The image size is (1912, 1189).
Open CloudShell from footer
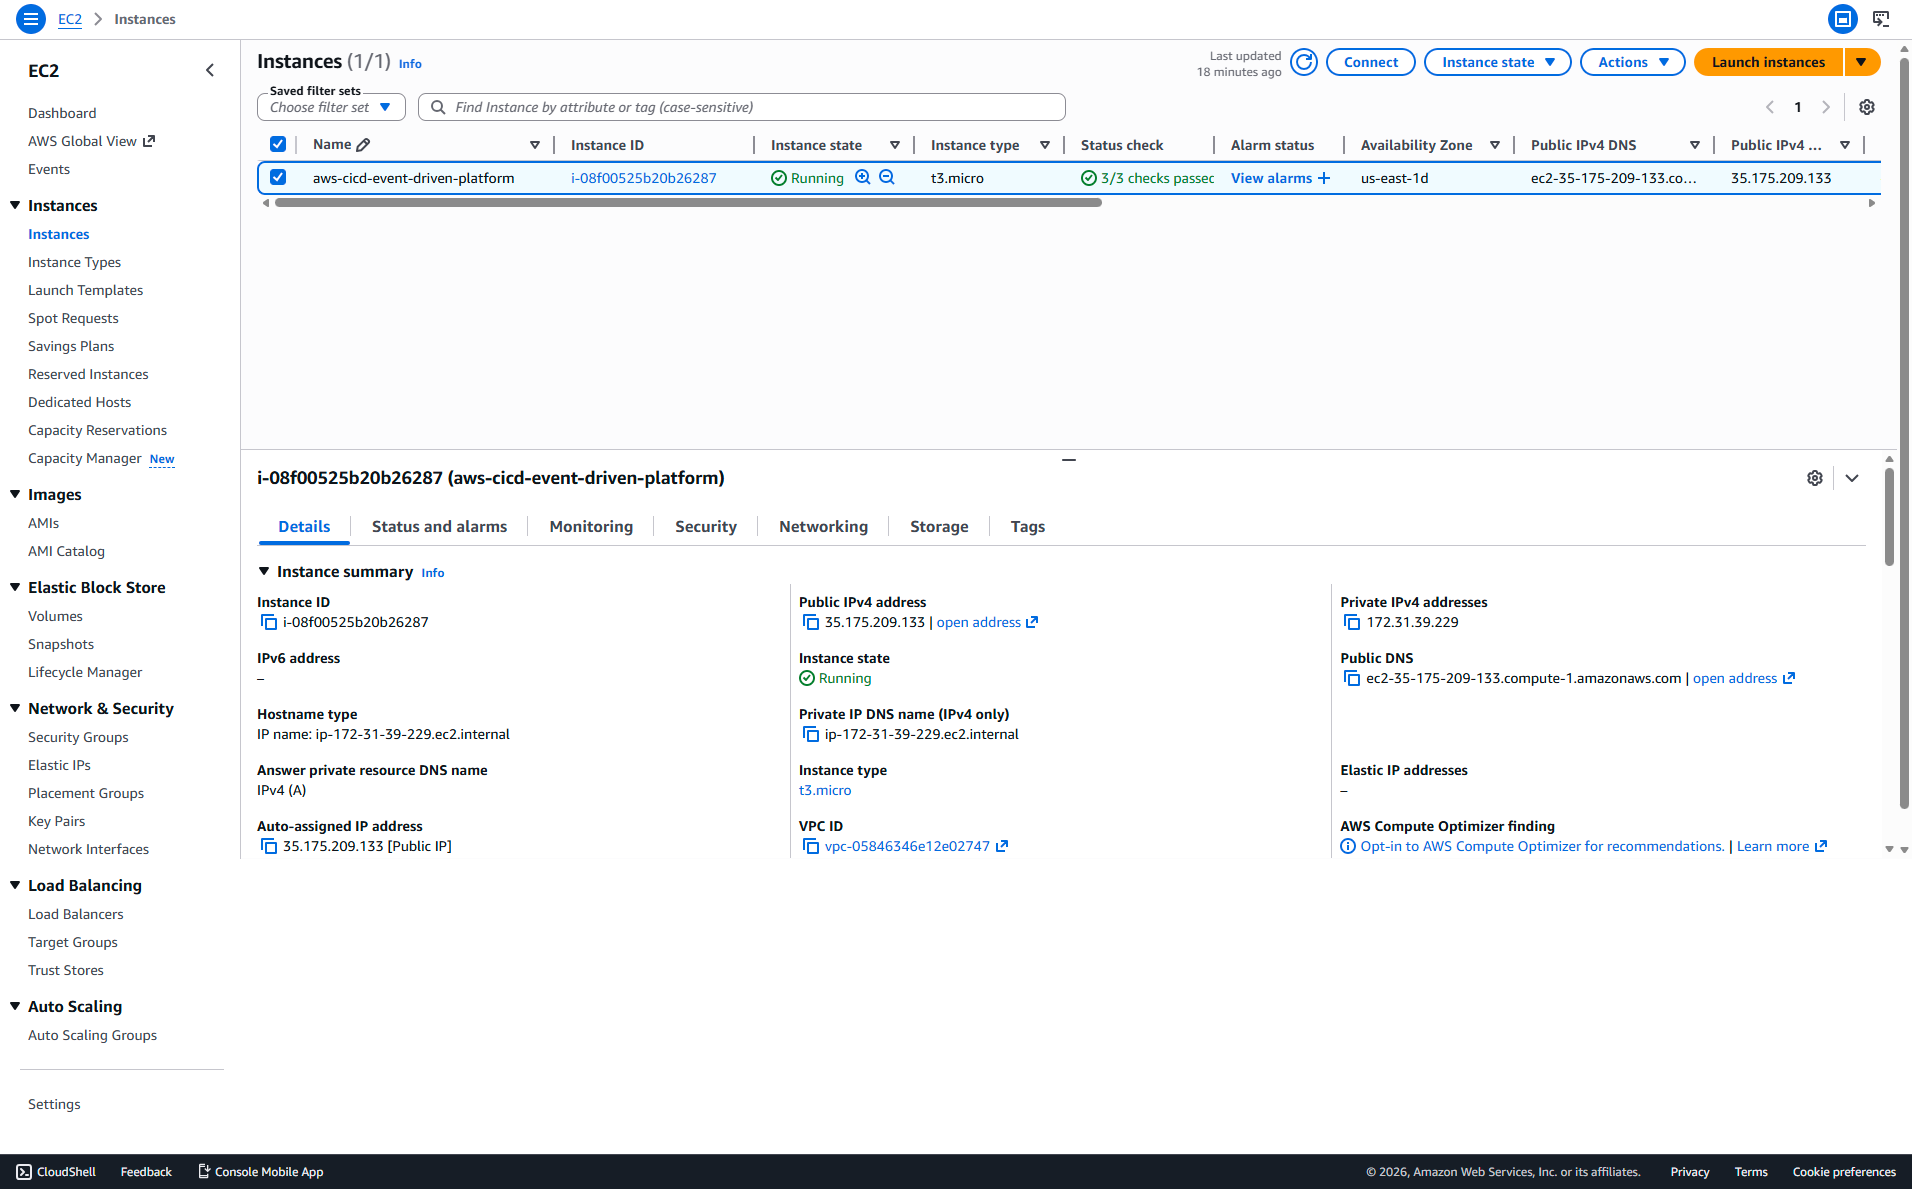click(x=56, y=1172)
